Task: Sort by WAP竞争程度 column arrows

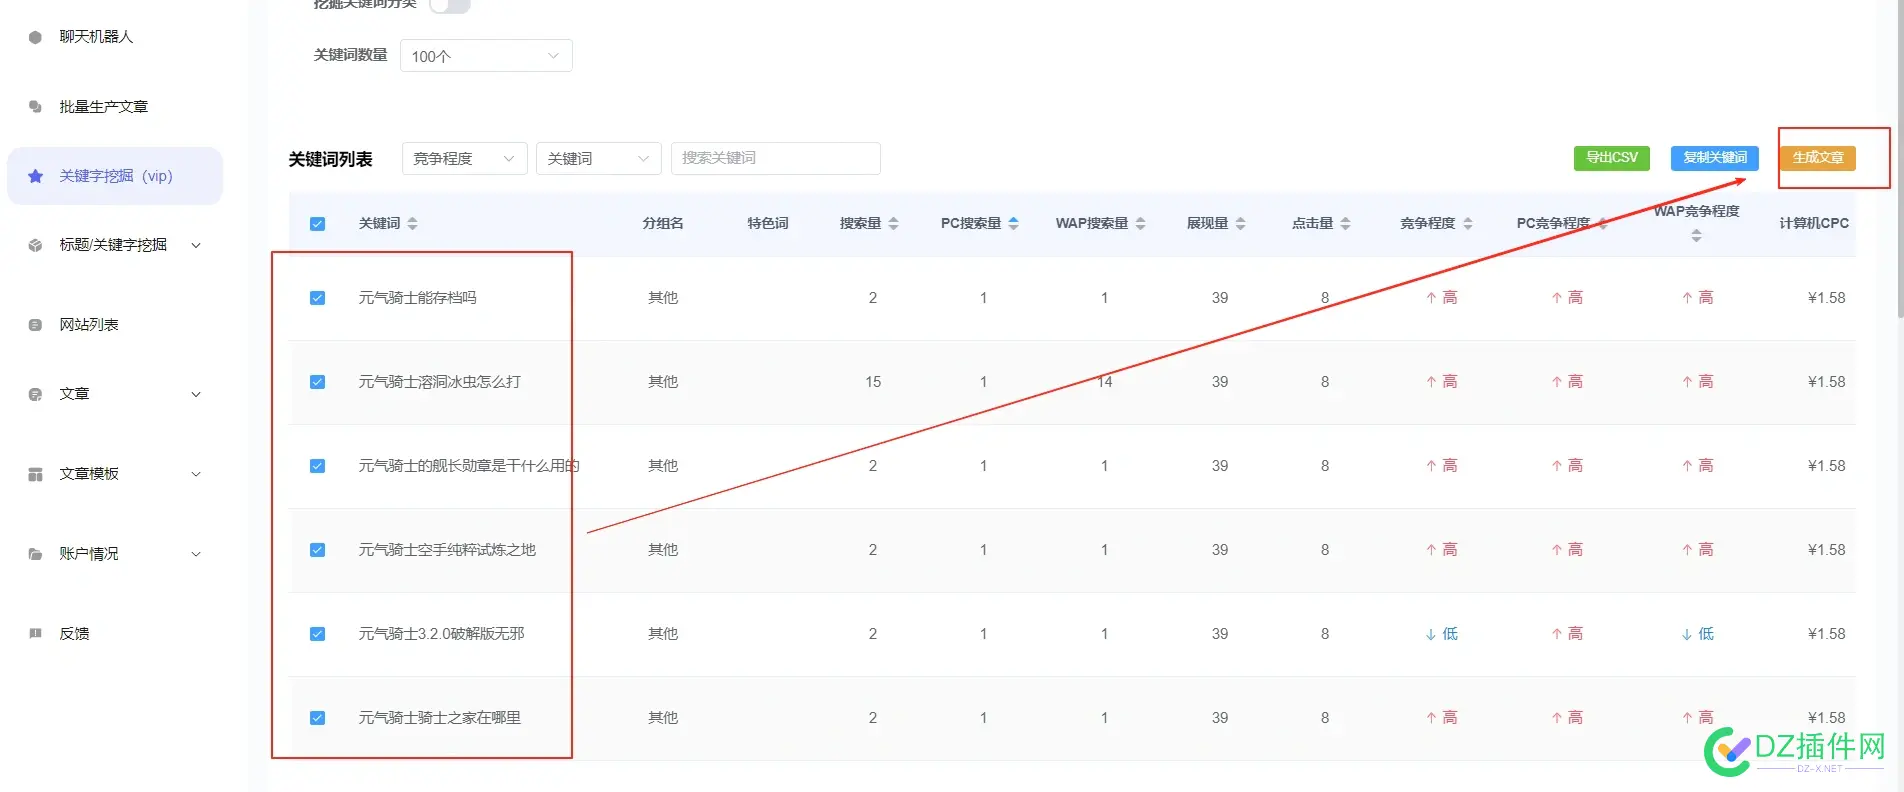Action: pyautogui.click(x=1696, y=236)
